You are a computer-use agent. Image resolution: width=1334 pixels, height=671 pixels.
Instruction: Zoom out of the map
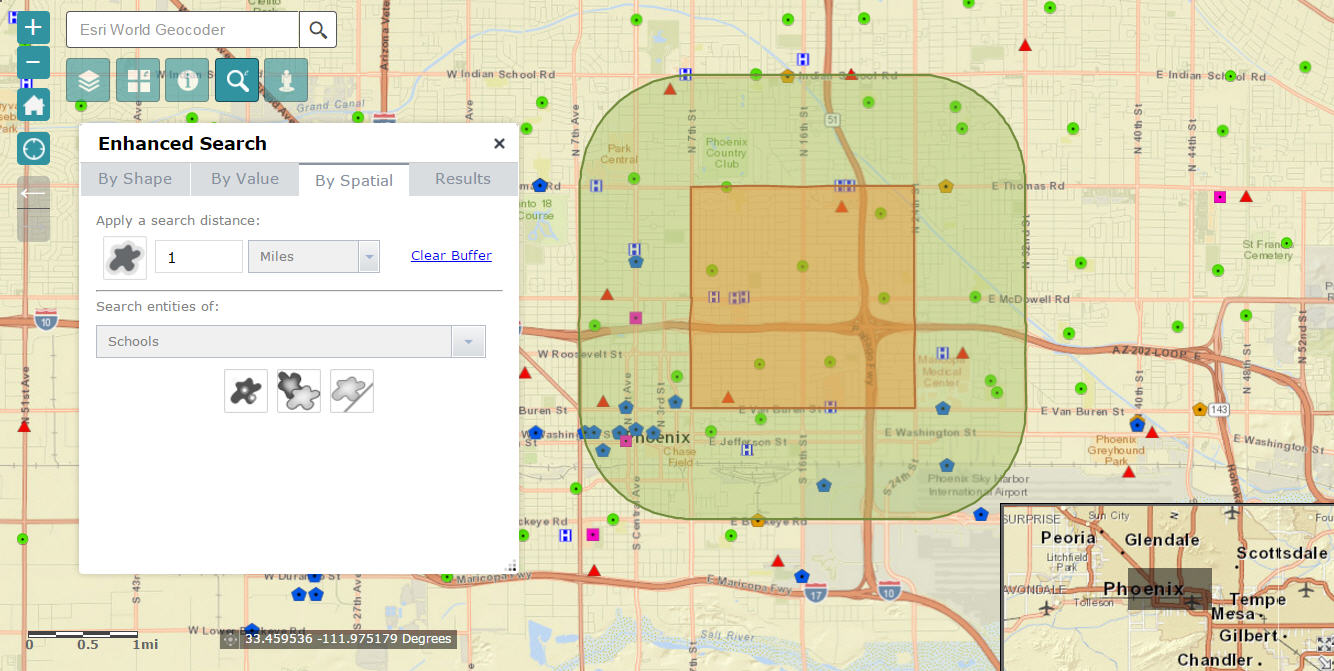click(x=33, y=62)
